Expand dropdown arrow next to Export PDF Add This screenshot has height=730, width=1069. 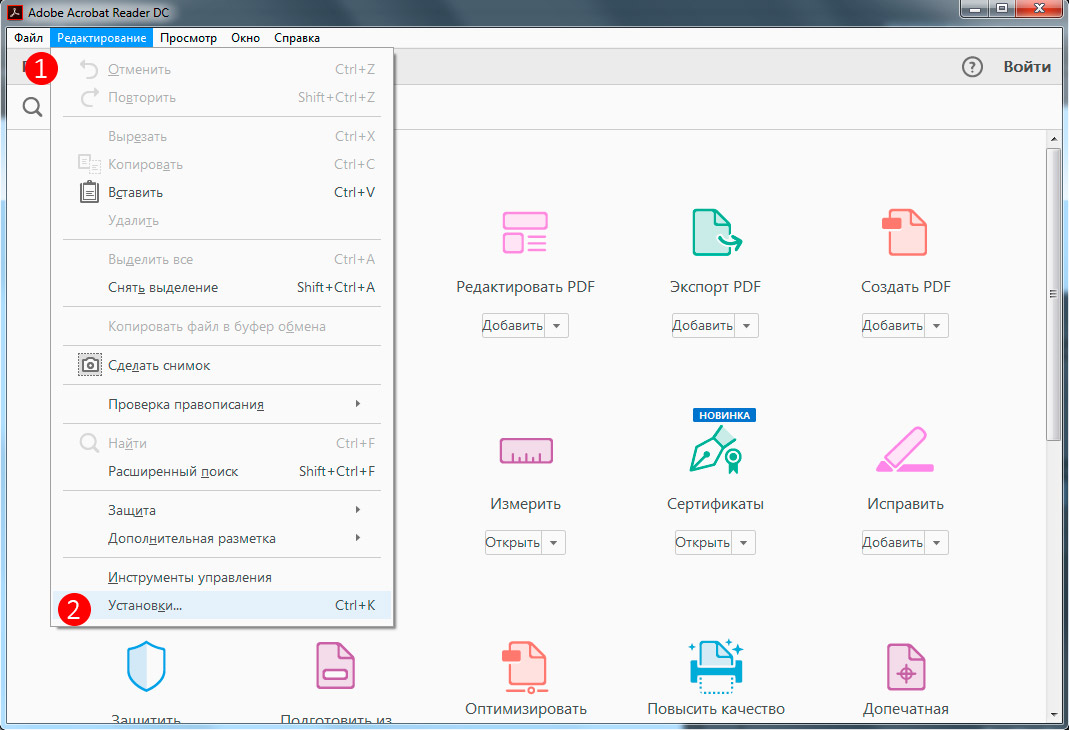pos(747,326)
